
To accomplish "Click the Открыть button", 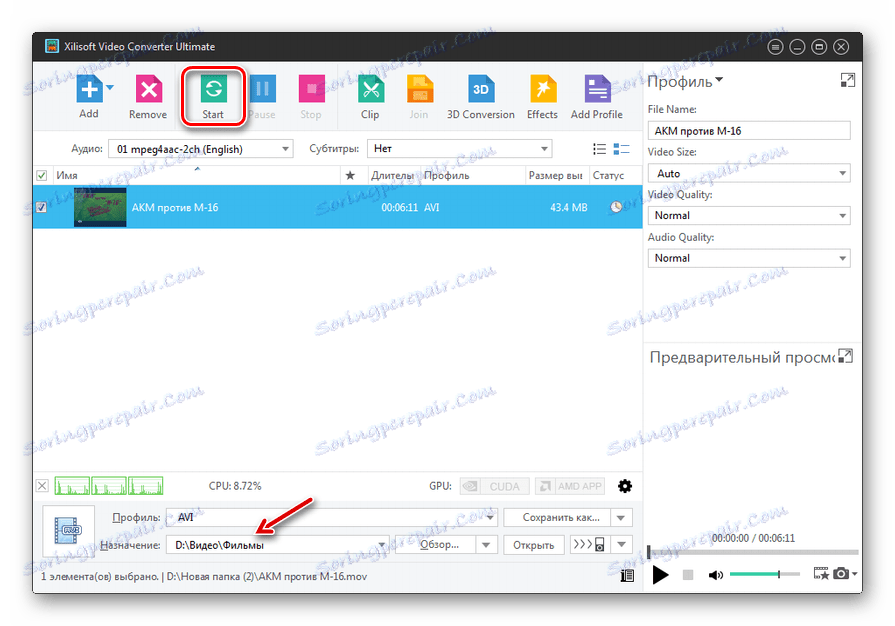I will coord(534,545).
